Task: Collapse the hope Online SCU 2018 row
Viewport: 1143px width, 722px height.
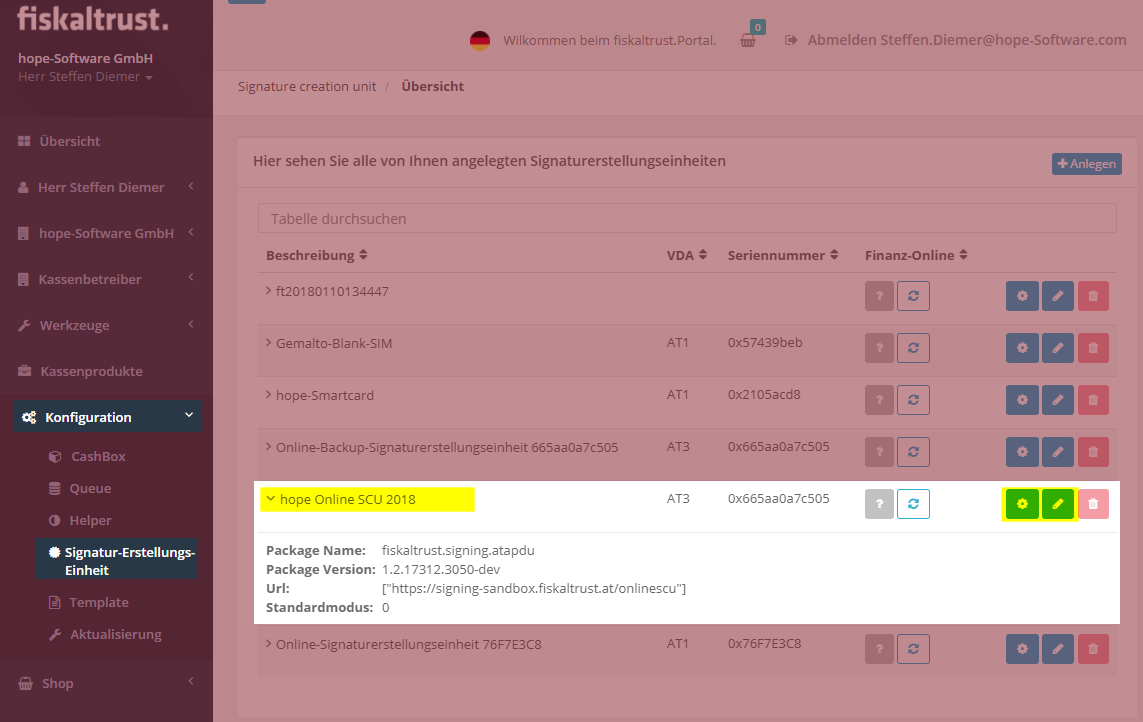Action: 270,499
